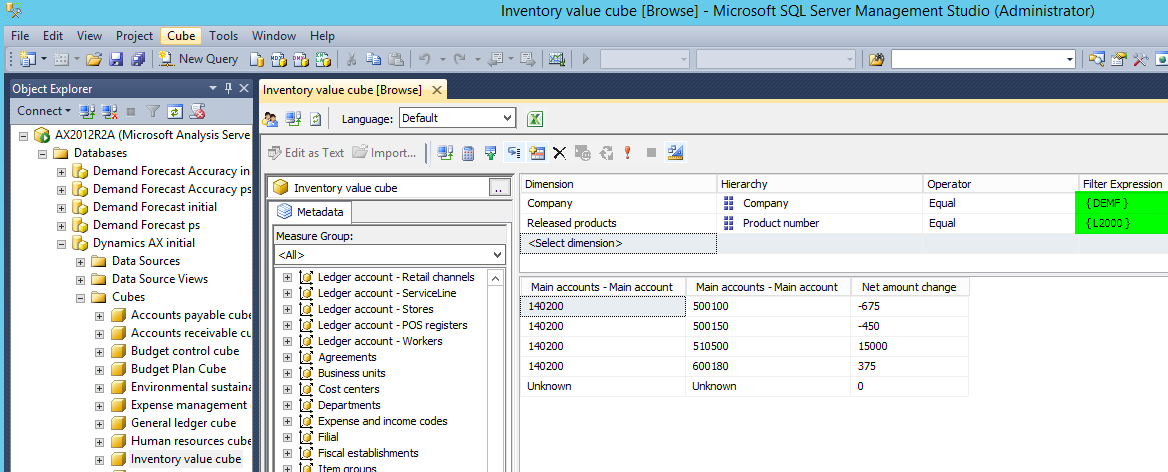This screenshot has height=472, width=1168.
Task: Collapse the Dynamics AX initial database node
Action: pos(61,243)
